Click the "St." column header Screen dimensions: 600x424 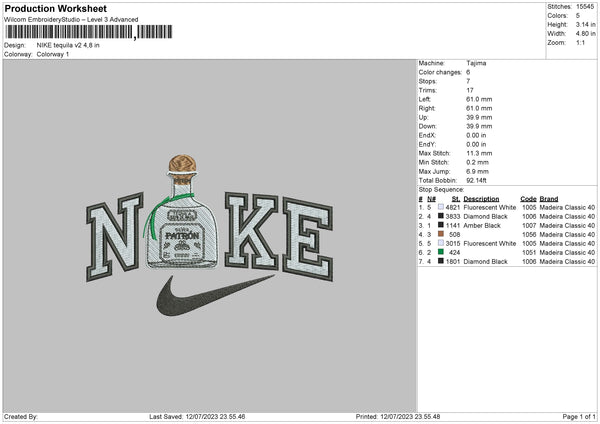pyautogui.click(x=456, y=199)
